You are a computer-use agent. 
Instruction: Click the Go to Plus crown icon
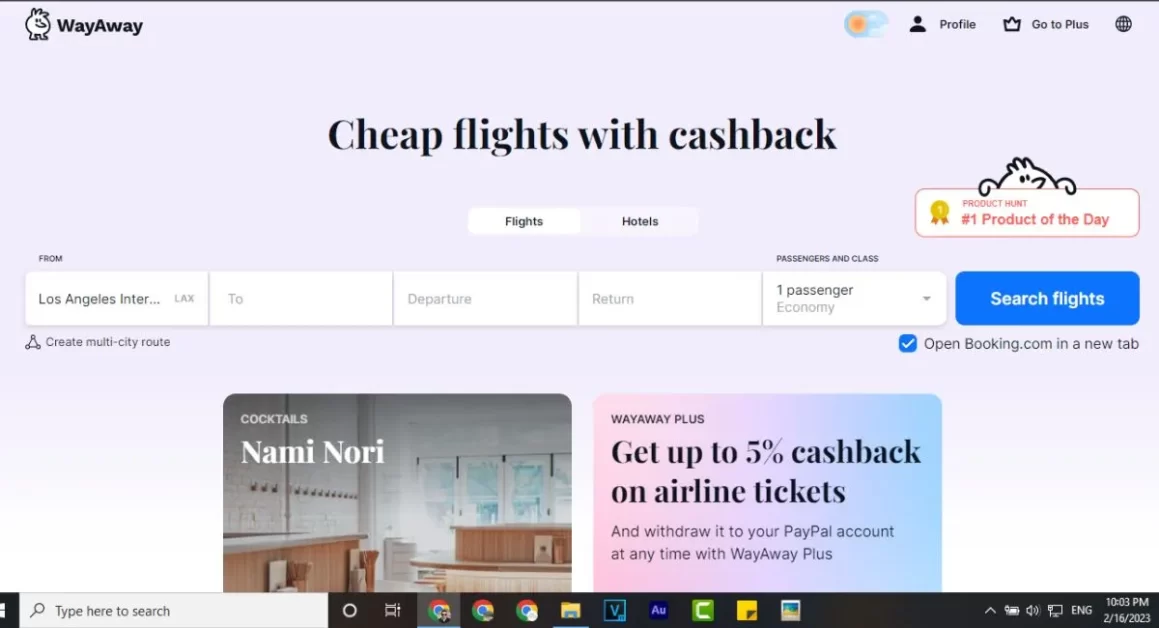[1011, 24]
